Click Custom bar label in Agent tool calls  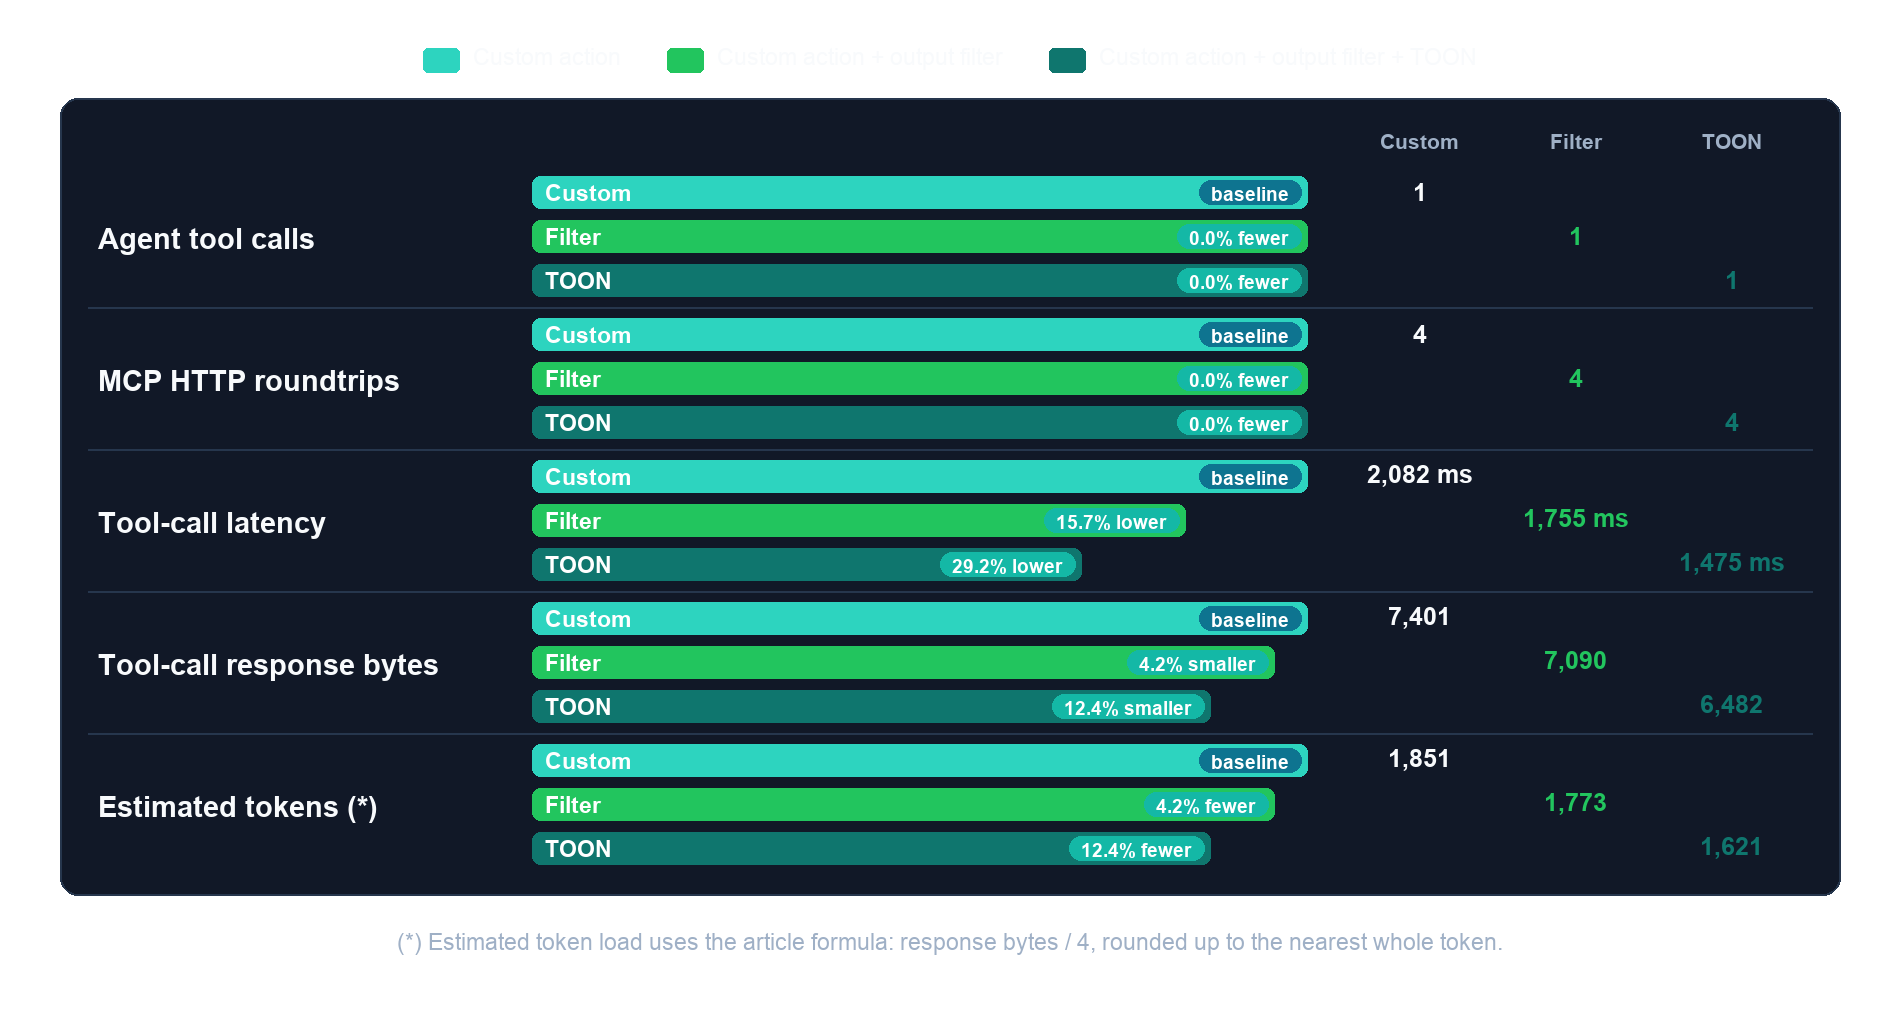pyautogui.click(x=588, y=193)
